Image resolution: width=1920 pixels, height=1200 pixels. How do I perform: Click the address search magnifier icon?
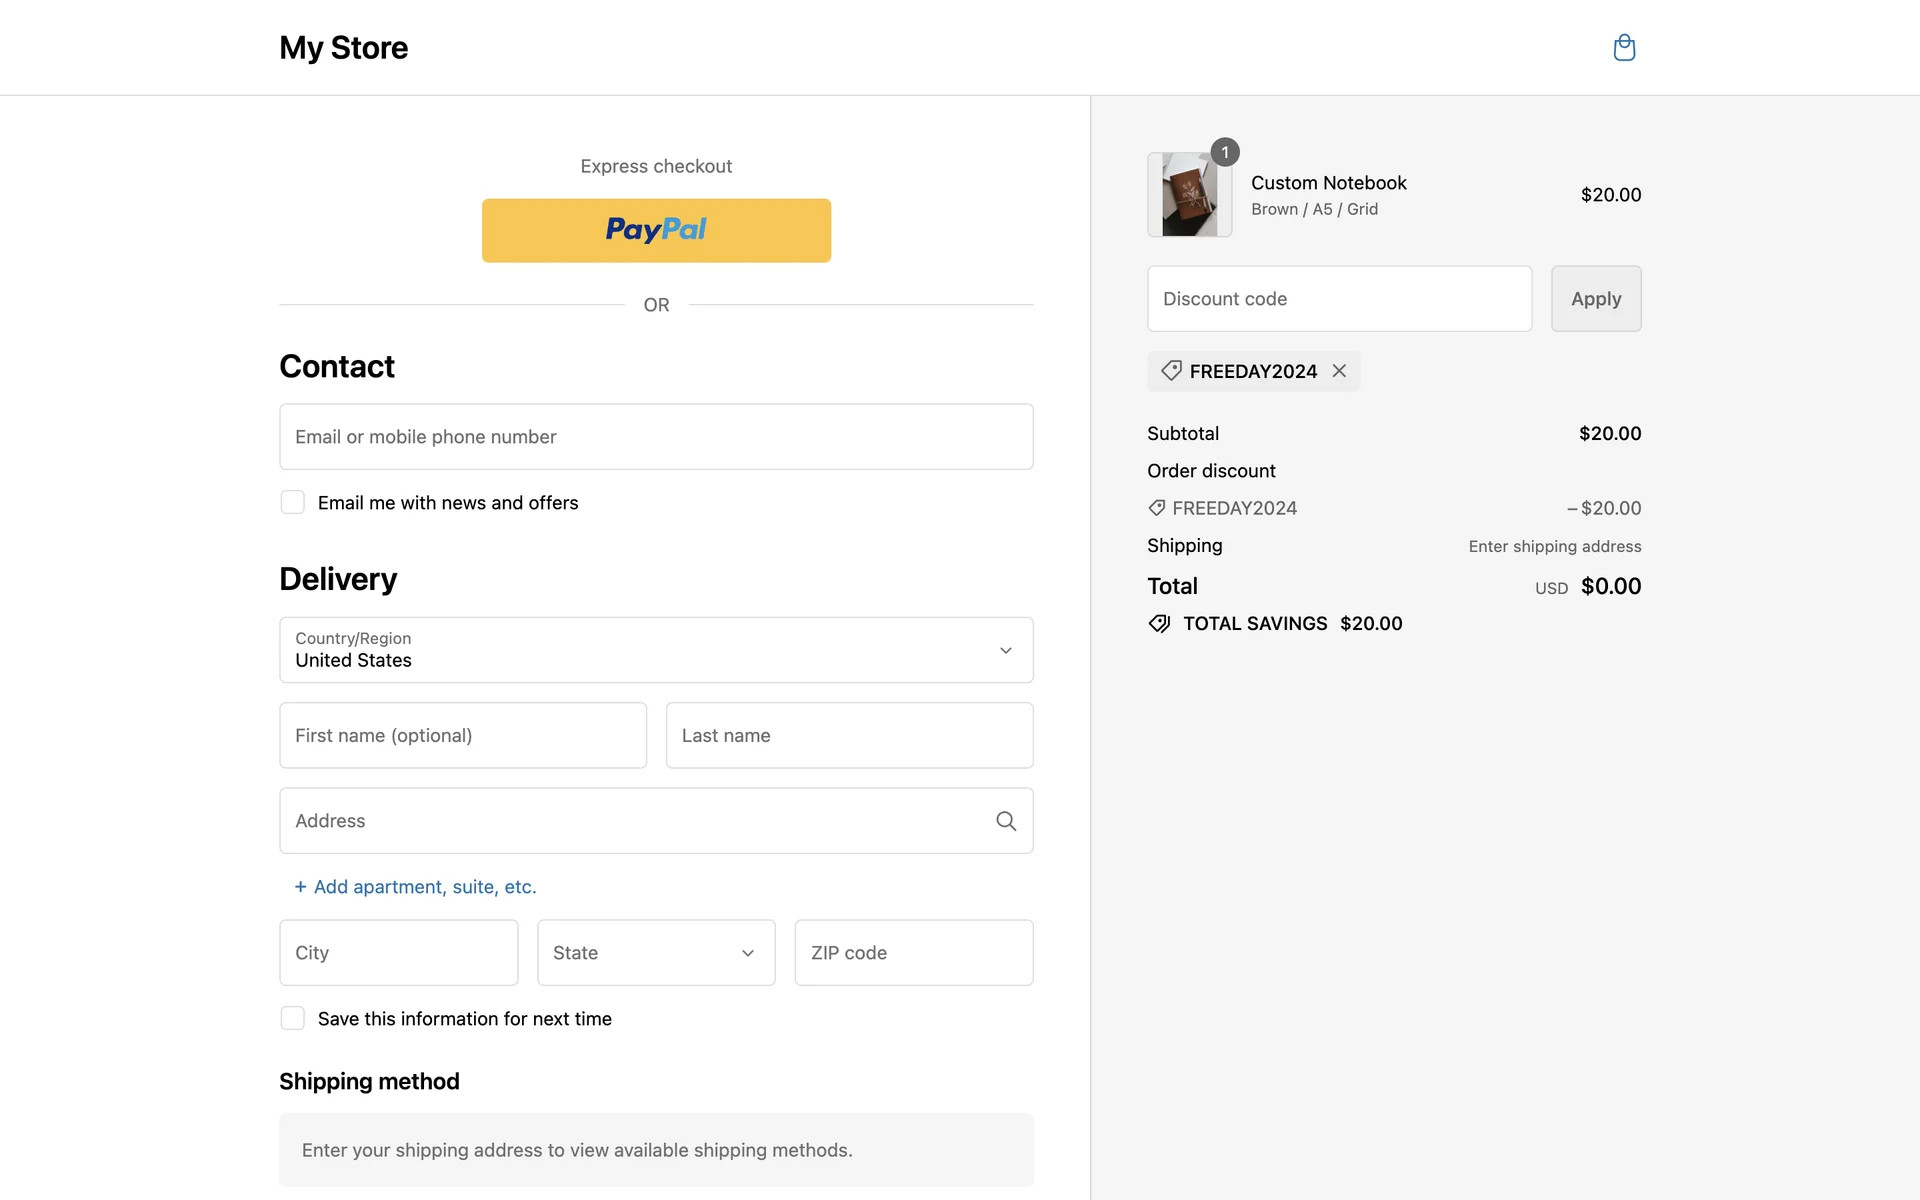point(1006,821)
